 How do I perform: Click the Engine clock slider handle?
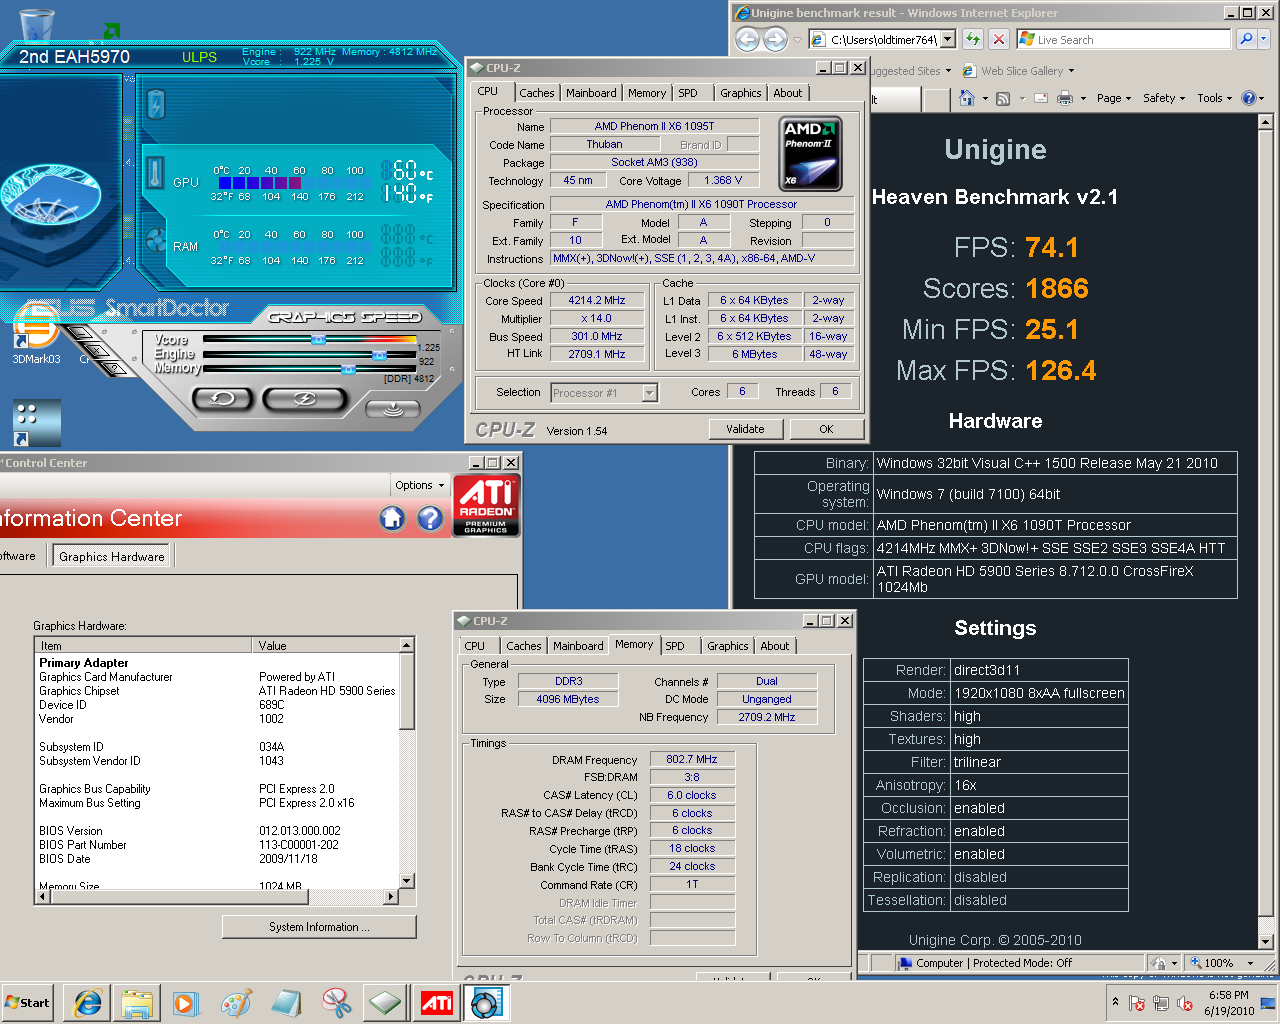[x=379, y=355]
